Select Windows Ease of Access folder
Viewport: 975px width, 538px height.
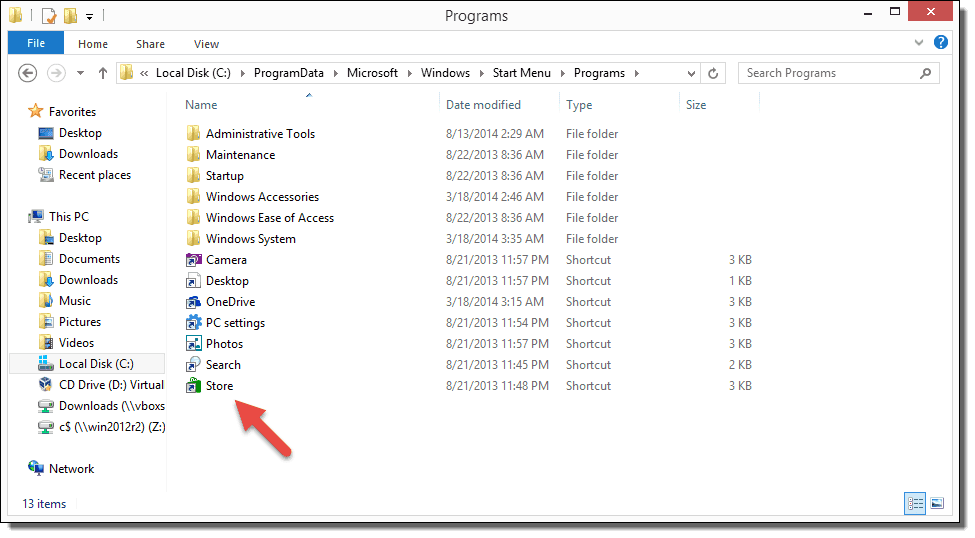coord(269,218)
